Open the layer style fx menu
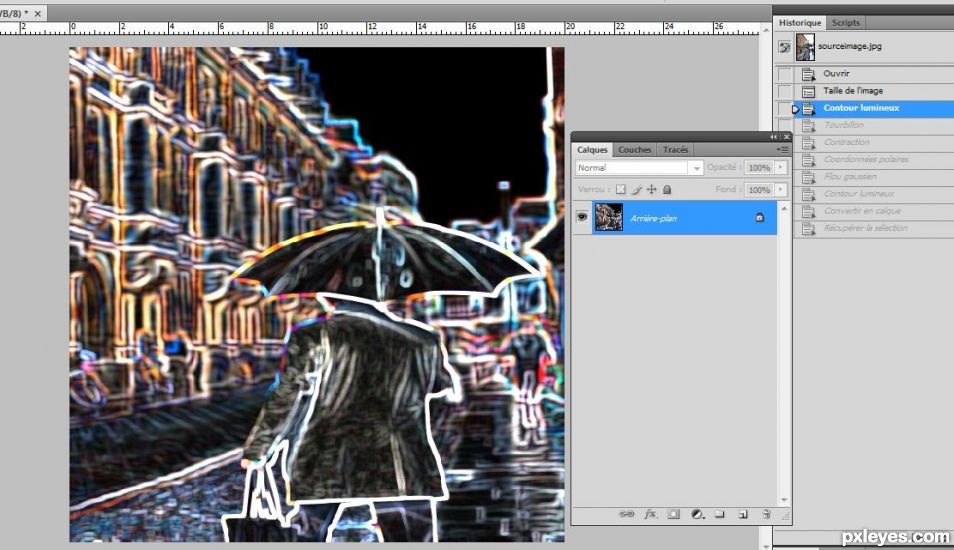The height and width of the screenshot is (550, 954). [x=650, y=514]
